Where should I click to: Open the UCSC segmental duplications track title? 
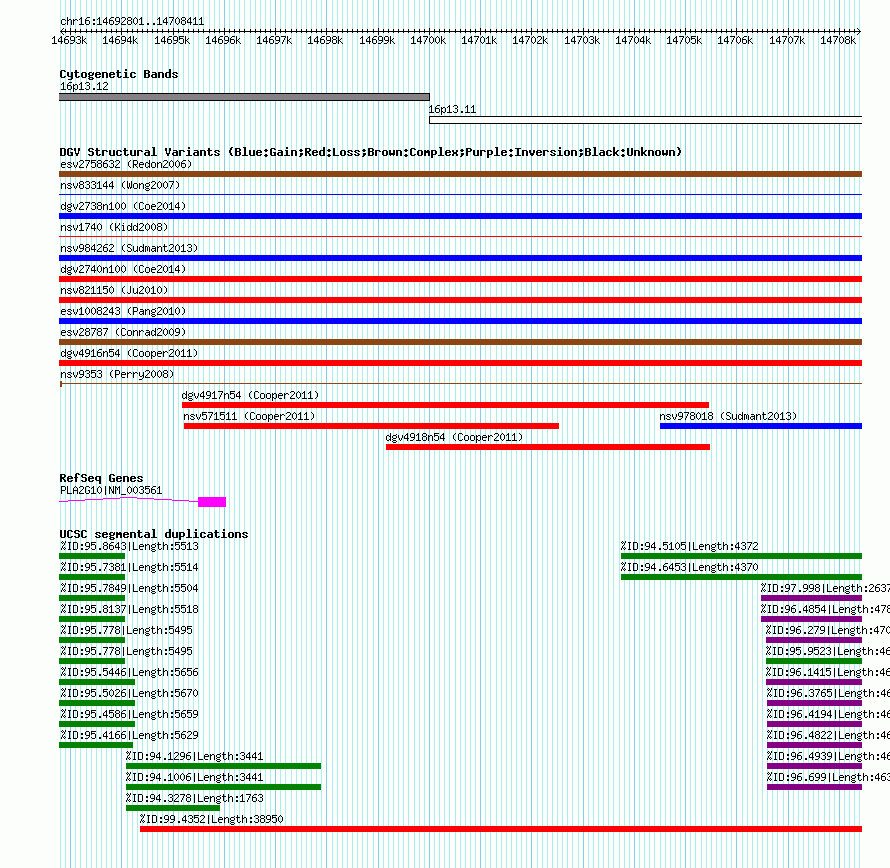pos(154,534)
